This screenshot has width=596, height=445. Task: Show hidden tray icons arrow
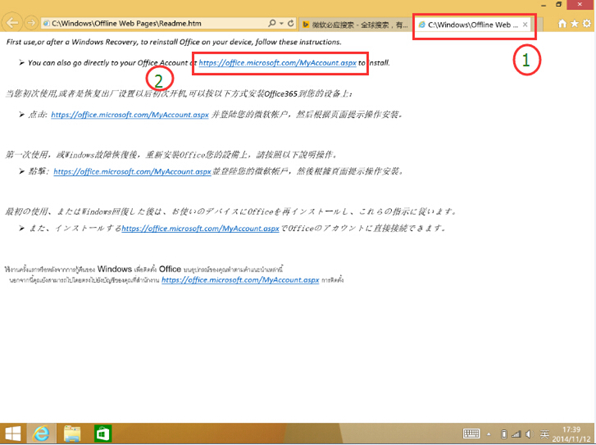pyautogui.click(x=489, y=434)
